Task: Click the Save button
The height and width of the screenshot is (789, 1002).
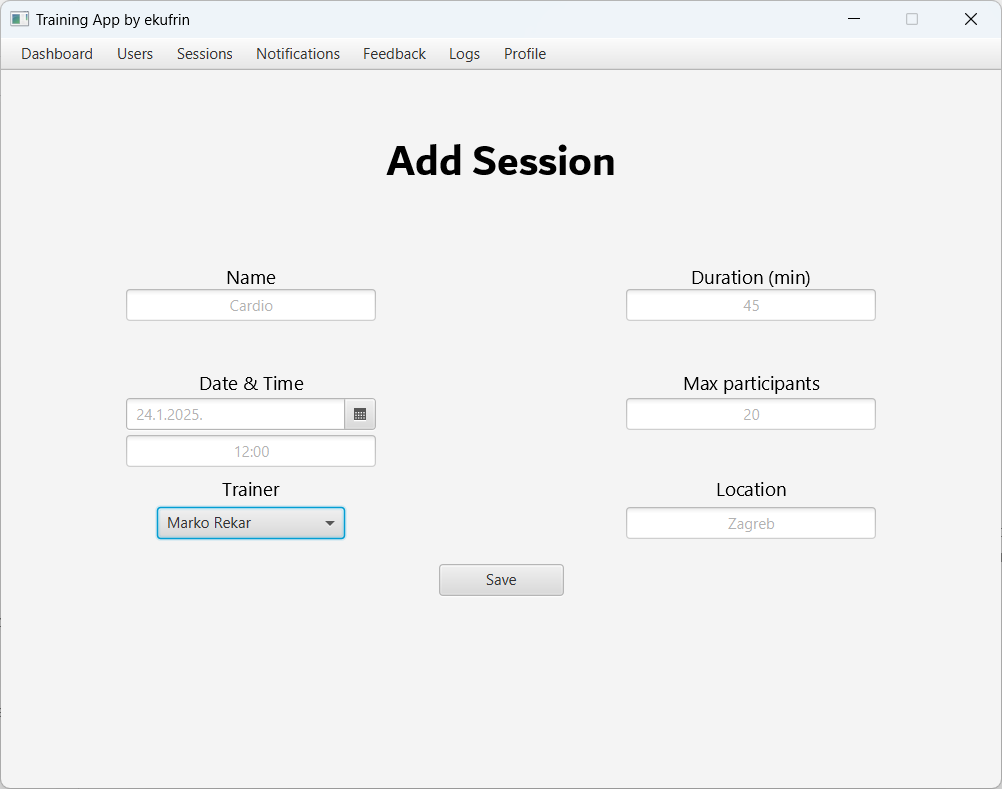Action: (x=501, y=580)
